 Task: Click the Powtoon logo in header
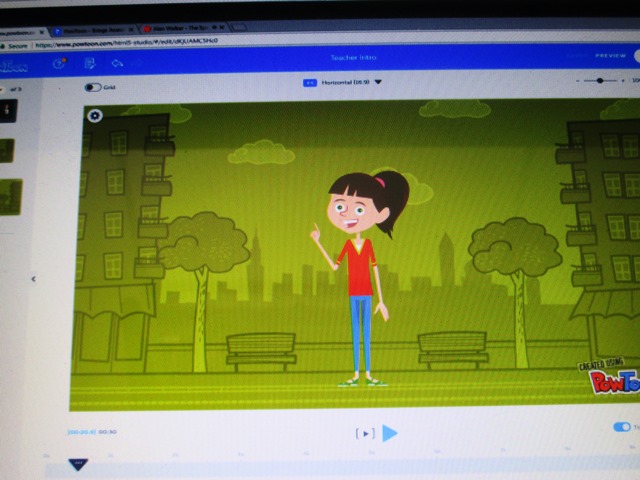tap(13, 66)
